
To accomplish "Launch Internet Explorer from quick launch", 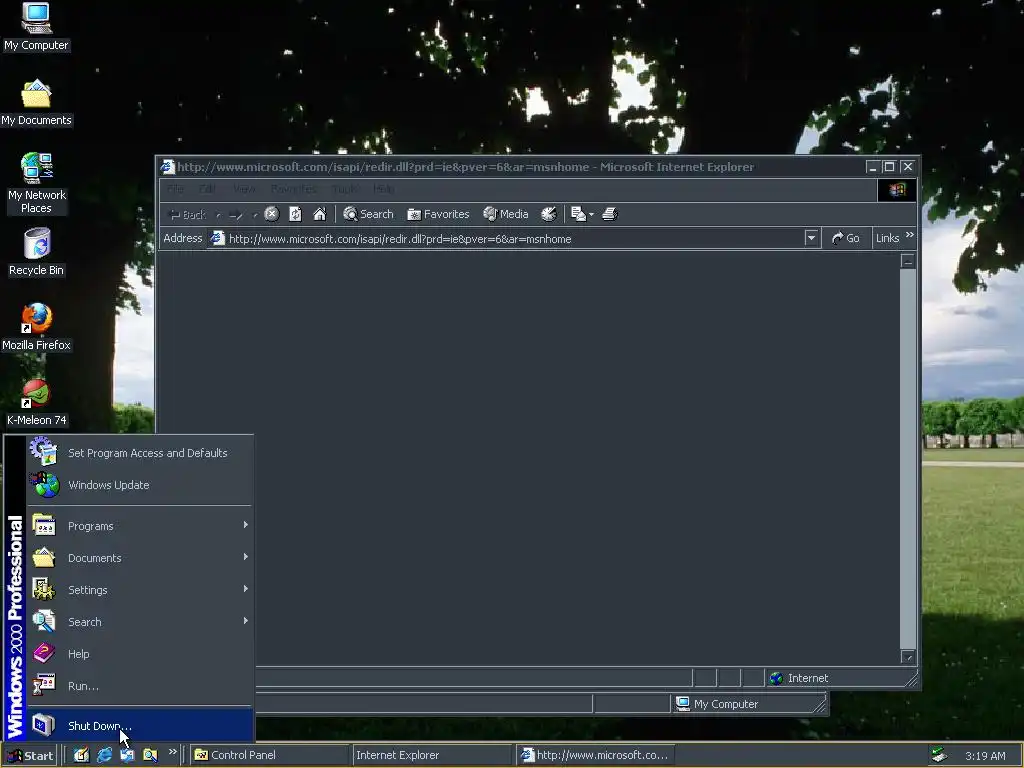I will (104, 755).
